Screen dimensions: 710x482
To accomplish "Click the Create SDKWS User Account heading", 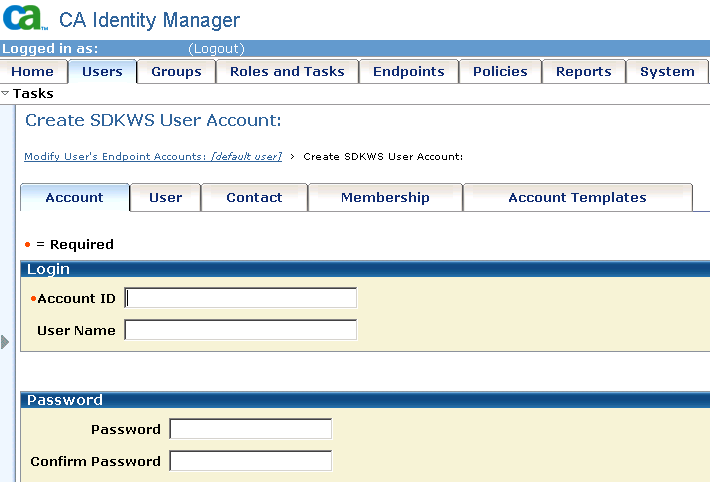I will click(x=153, y=120).
